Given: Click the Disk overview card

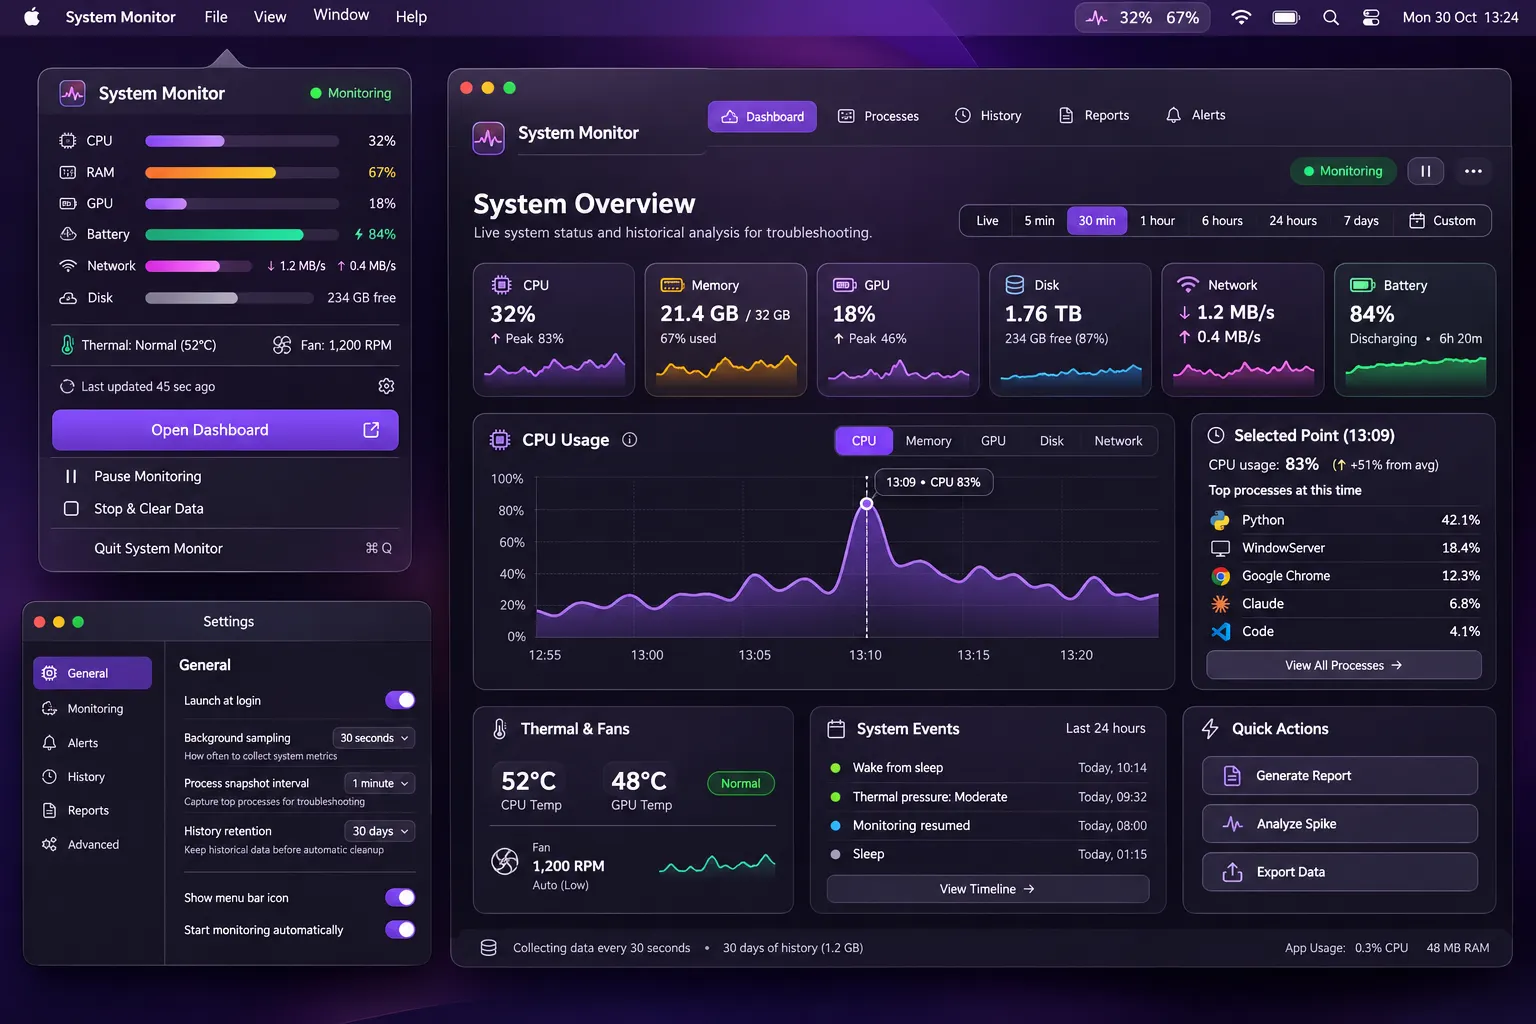Looking at the screenshot, I should pyautogui.click(x=1070, y=330).
